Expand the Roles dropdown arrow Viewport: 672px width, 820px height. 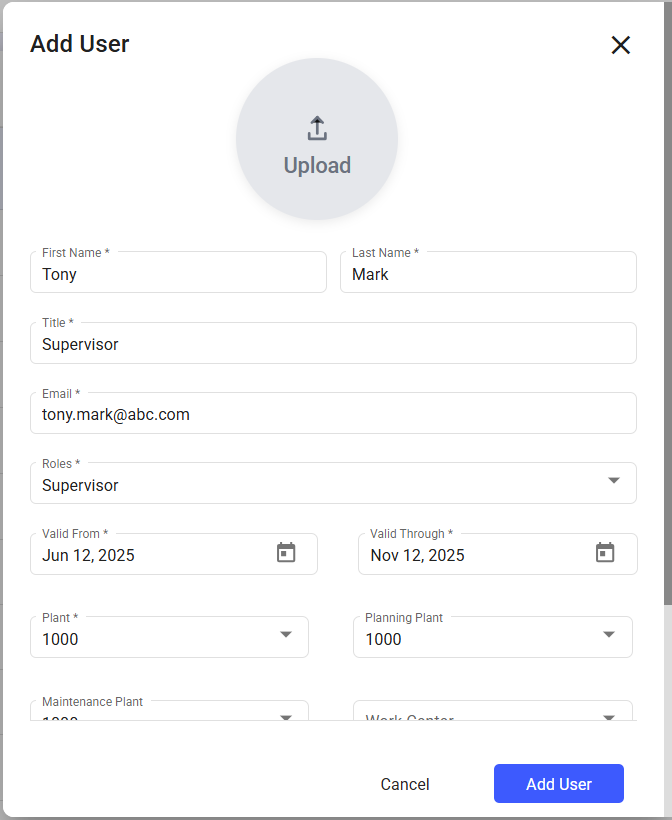[614, 481]
